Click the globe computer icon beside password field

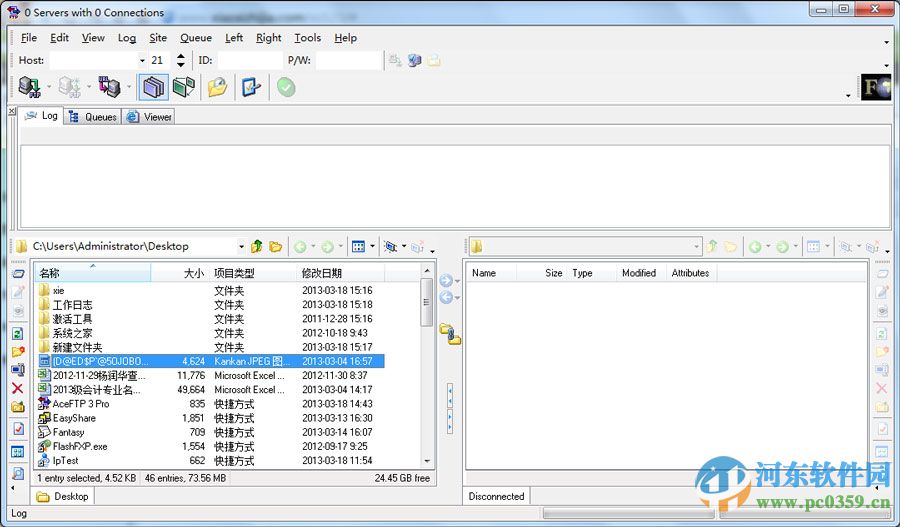pyautogui.click(x=415, y=60)
